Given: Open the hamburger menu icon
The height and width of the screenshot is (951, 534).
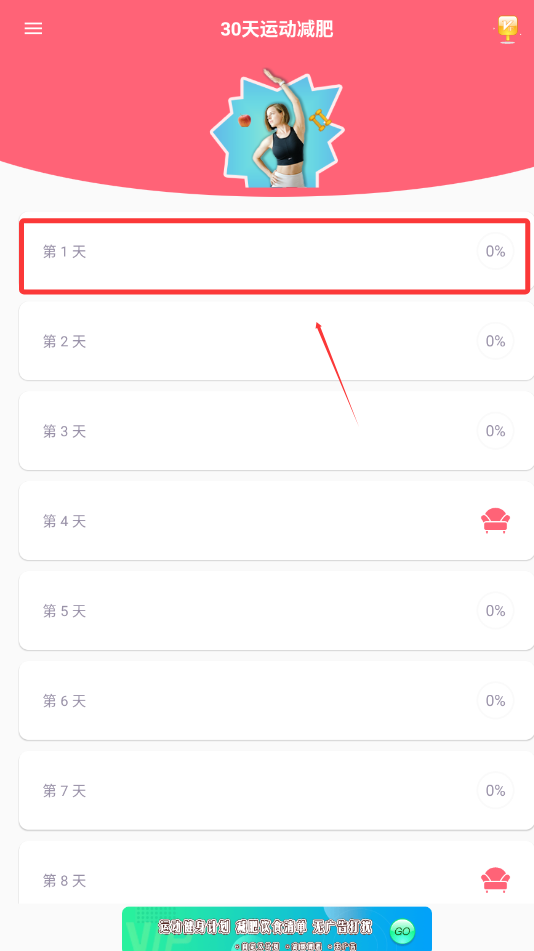Looking at the screenshot, I should pyautogui.click(x=33, y=29).
